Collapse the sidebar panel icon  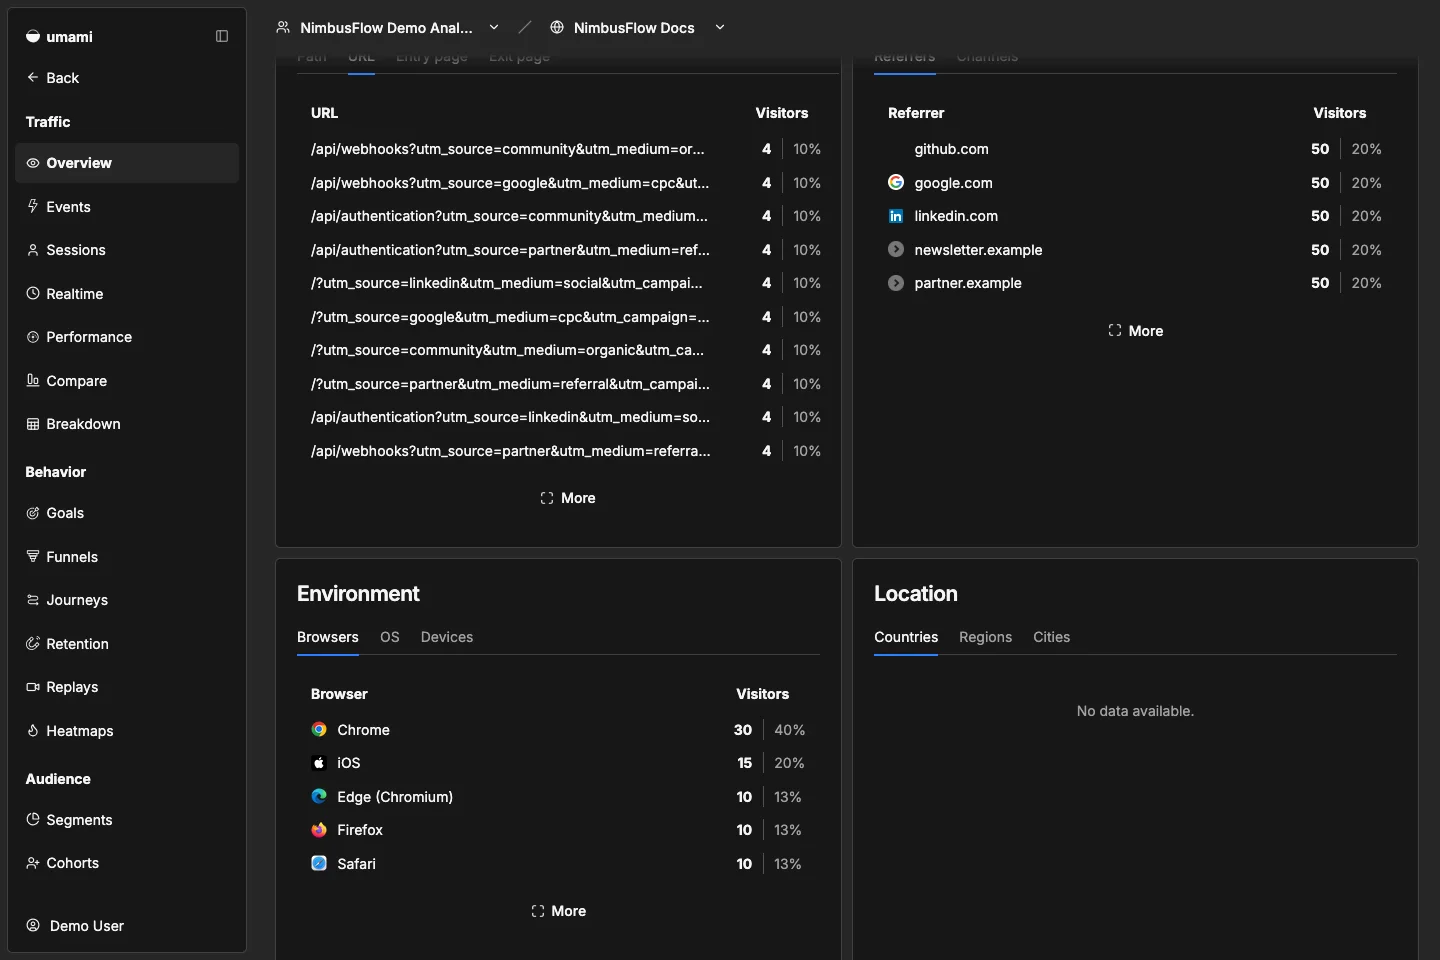222,36
